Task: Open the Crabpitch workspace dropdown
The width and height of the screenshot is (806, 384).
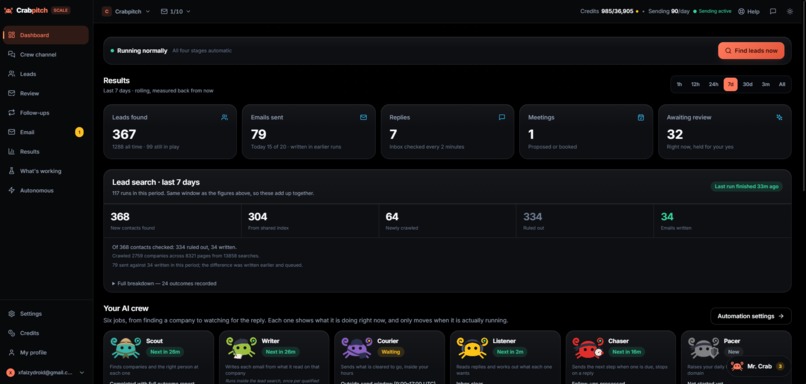Action: click(x=126, y=11)
